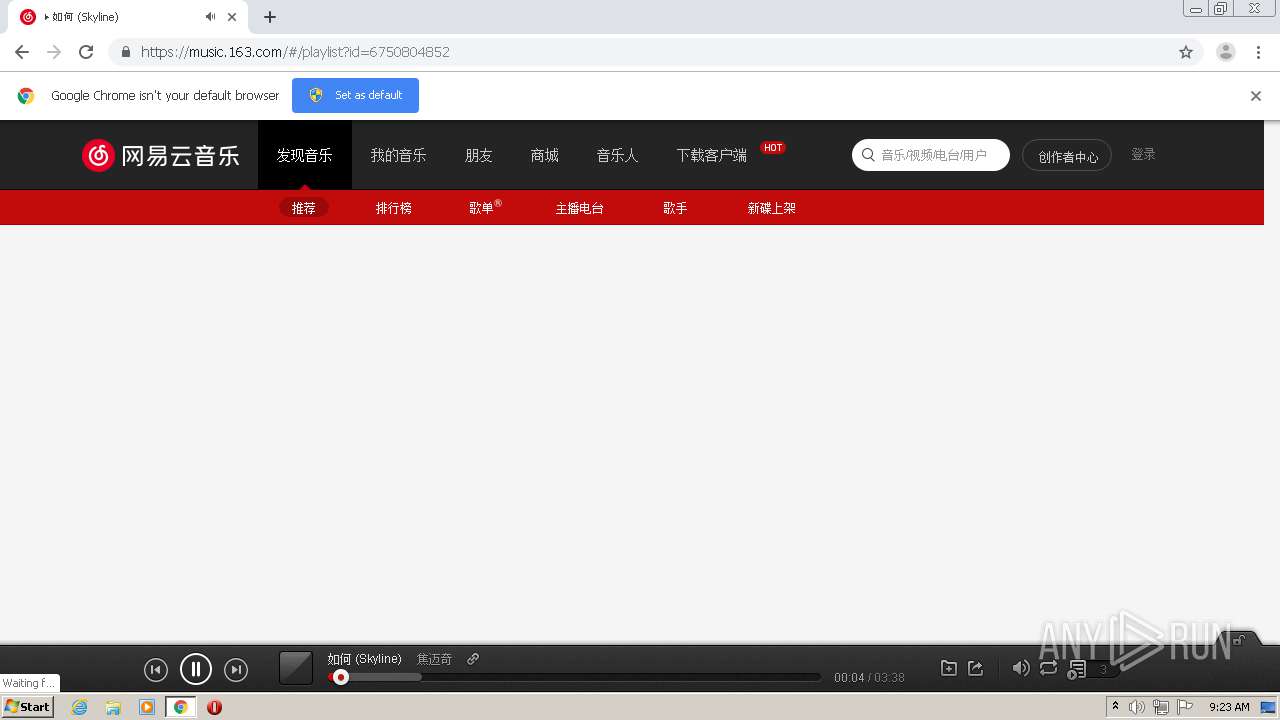The width and height of the screenshot is (1280, 720).
Task: Open the network tray icon
Action: 1161,707
